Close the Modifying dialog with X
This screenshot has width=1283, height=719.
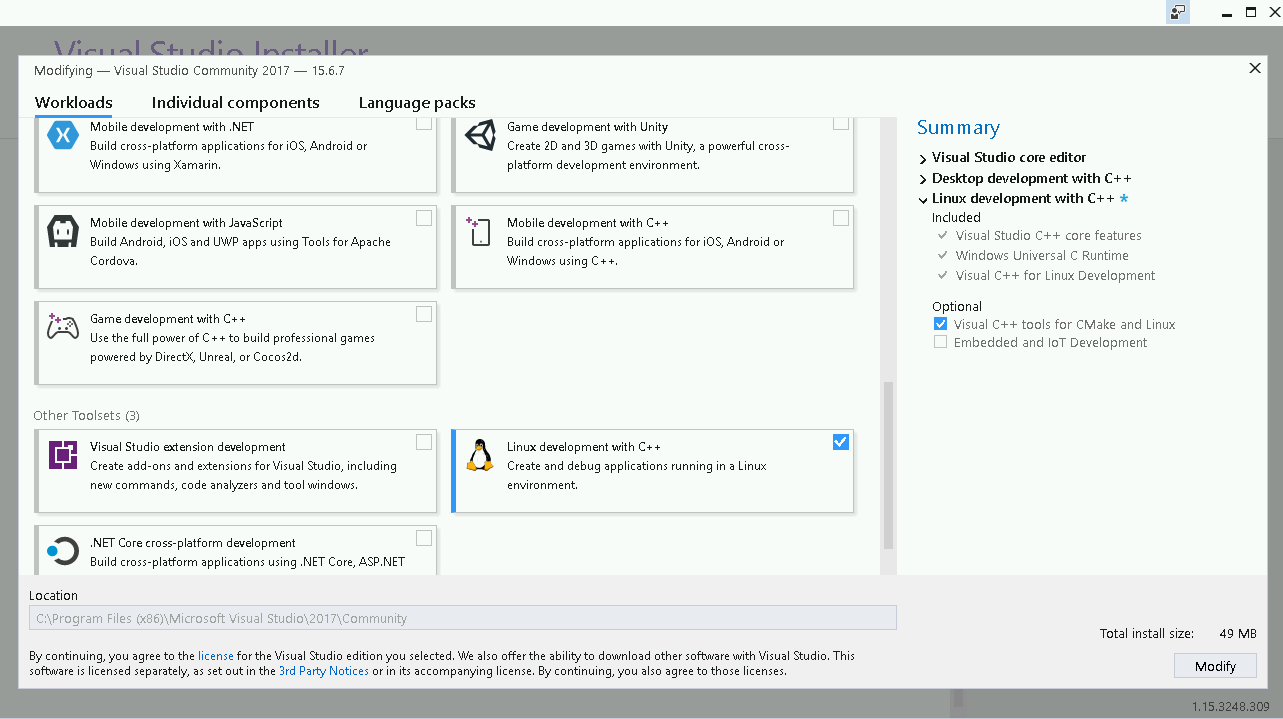(1255, 68)
